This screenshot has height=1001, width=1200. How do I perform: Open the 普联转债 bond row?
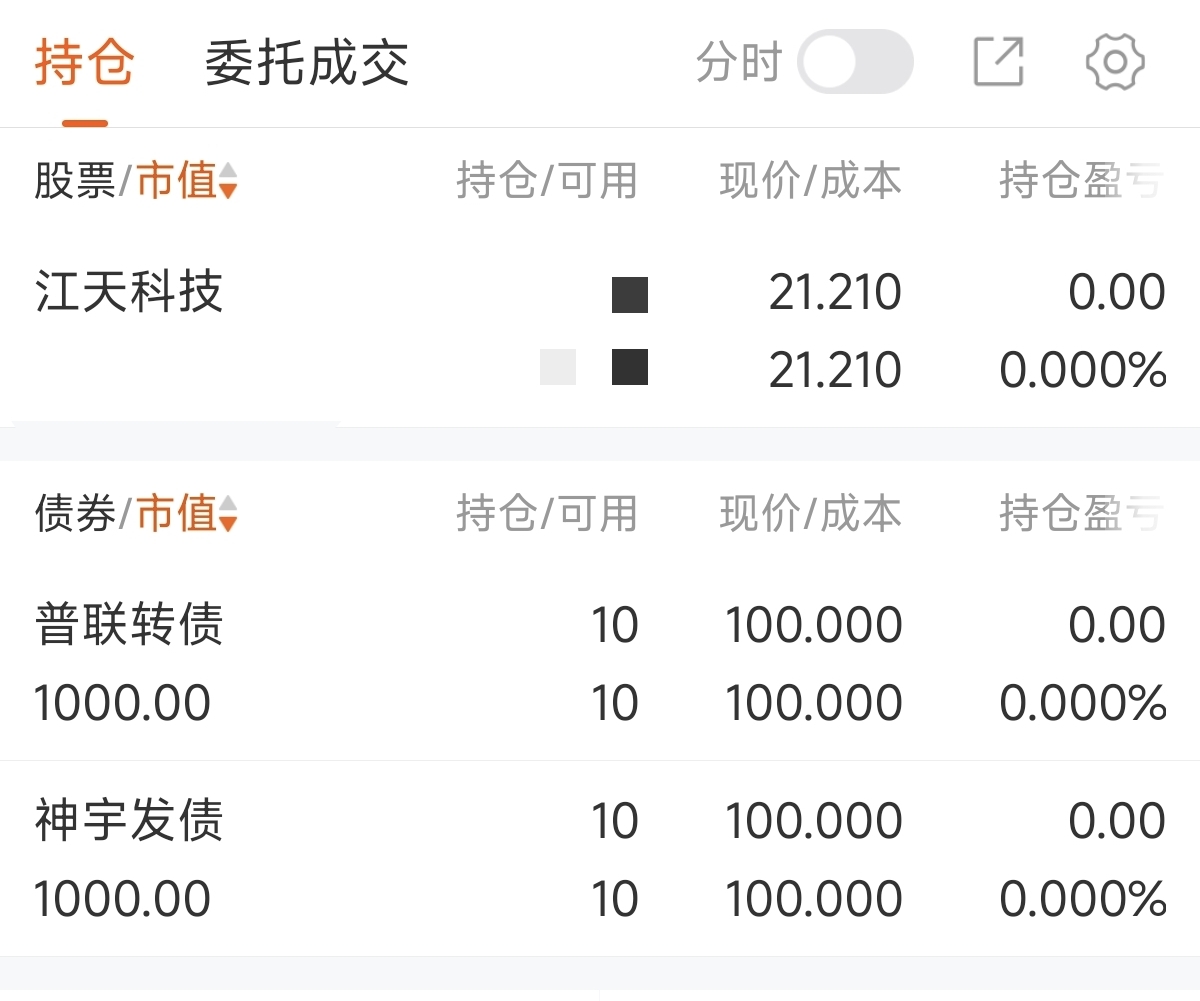coord(129,626)
